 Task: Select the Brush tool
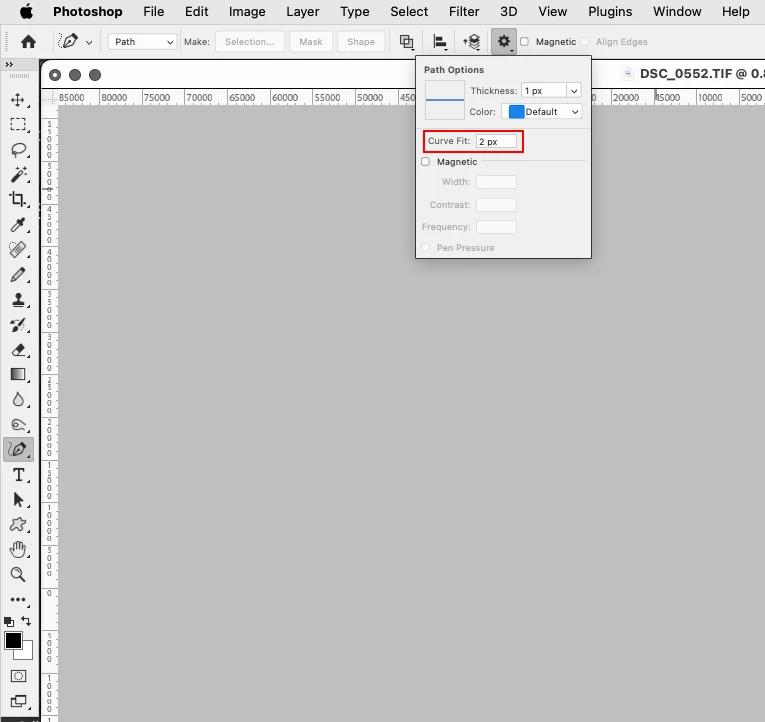[x=18, y=275]
